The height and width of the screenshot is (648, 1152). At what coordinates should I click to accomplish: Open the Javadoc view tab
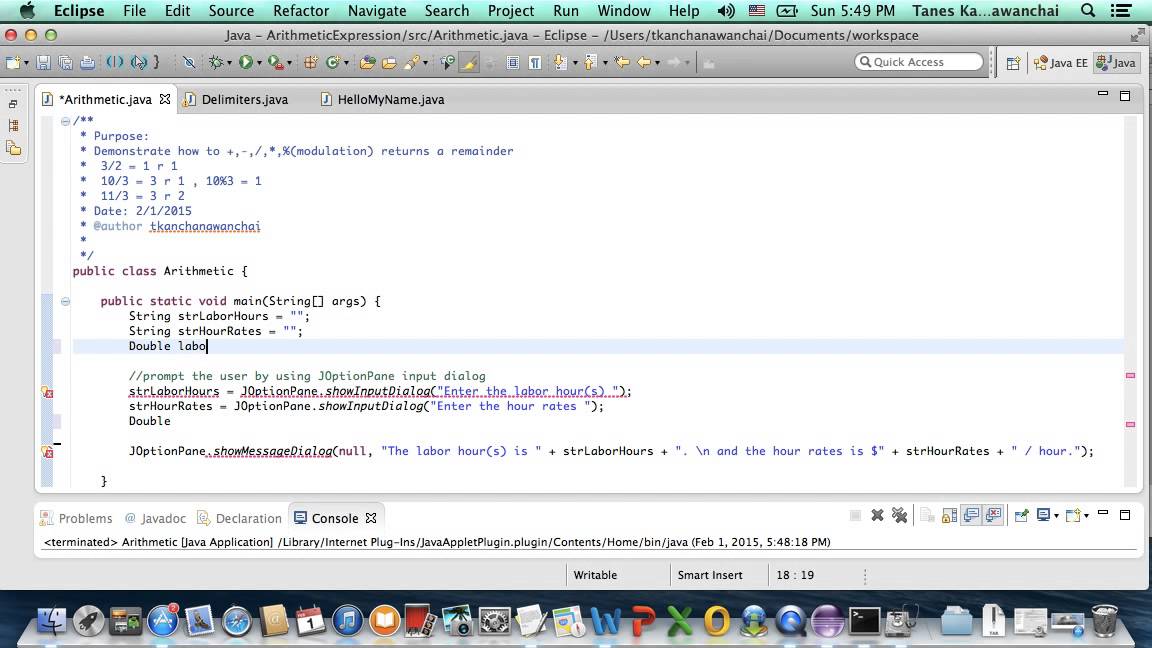click(x=154, y=518)
